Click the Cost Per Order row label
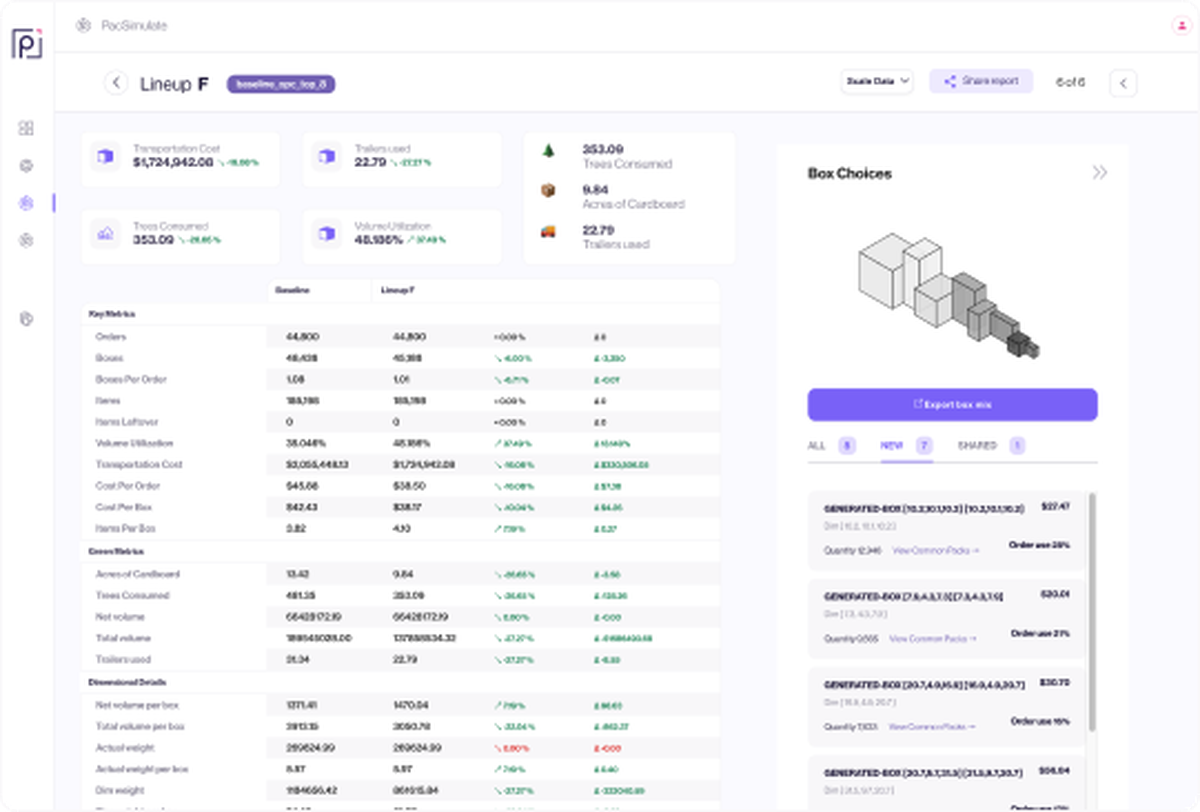The image size is (1200, 812). pos(127,485)
